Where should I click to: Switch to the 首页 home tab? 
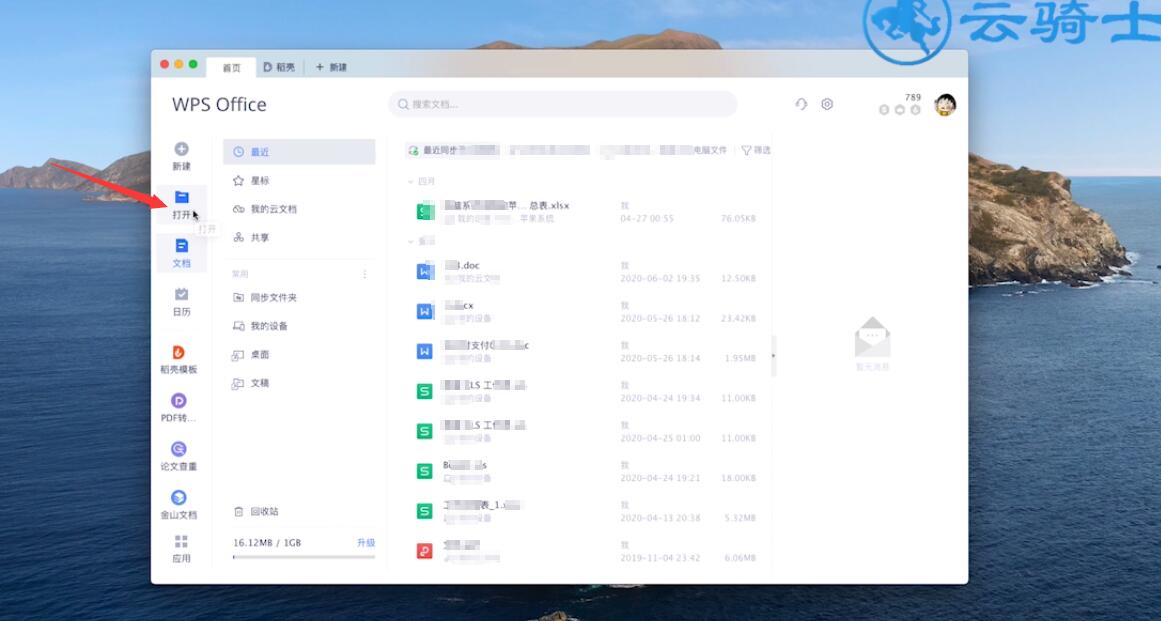coord(232,67)
